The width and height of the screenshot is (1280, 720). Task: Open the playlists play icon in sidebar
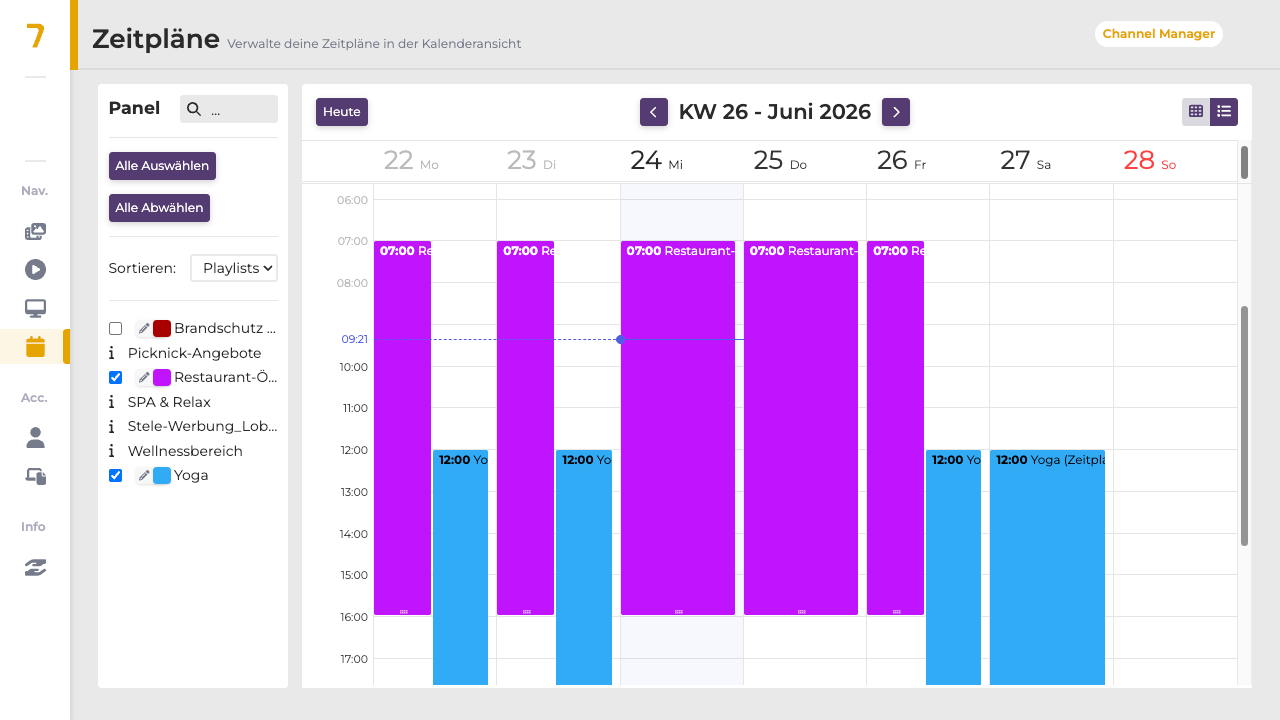(x=35, y=269)
